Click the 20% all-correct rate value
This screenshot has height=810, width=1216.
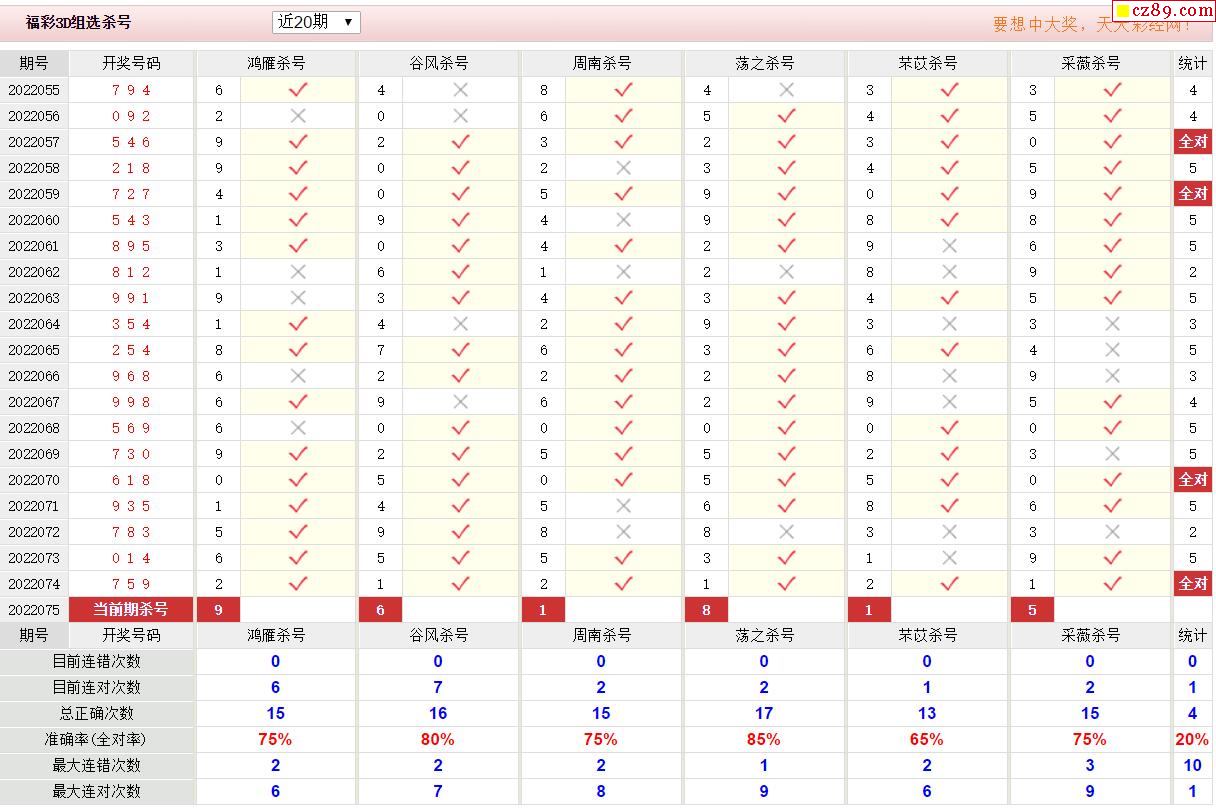pos(1193,740)
